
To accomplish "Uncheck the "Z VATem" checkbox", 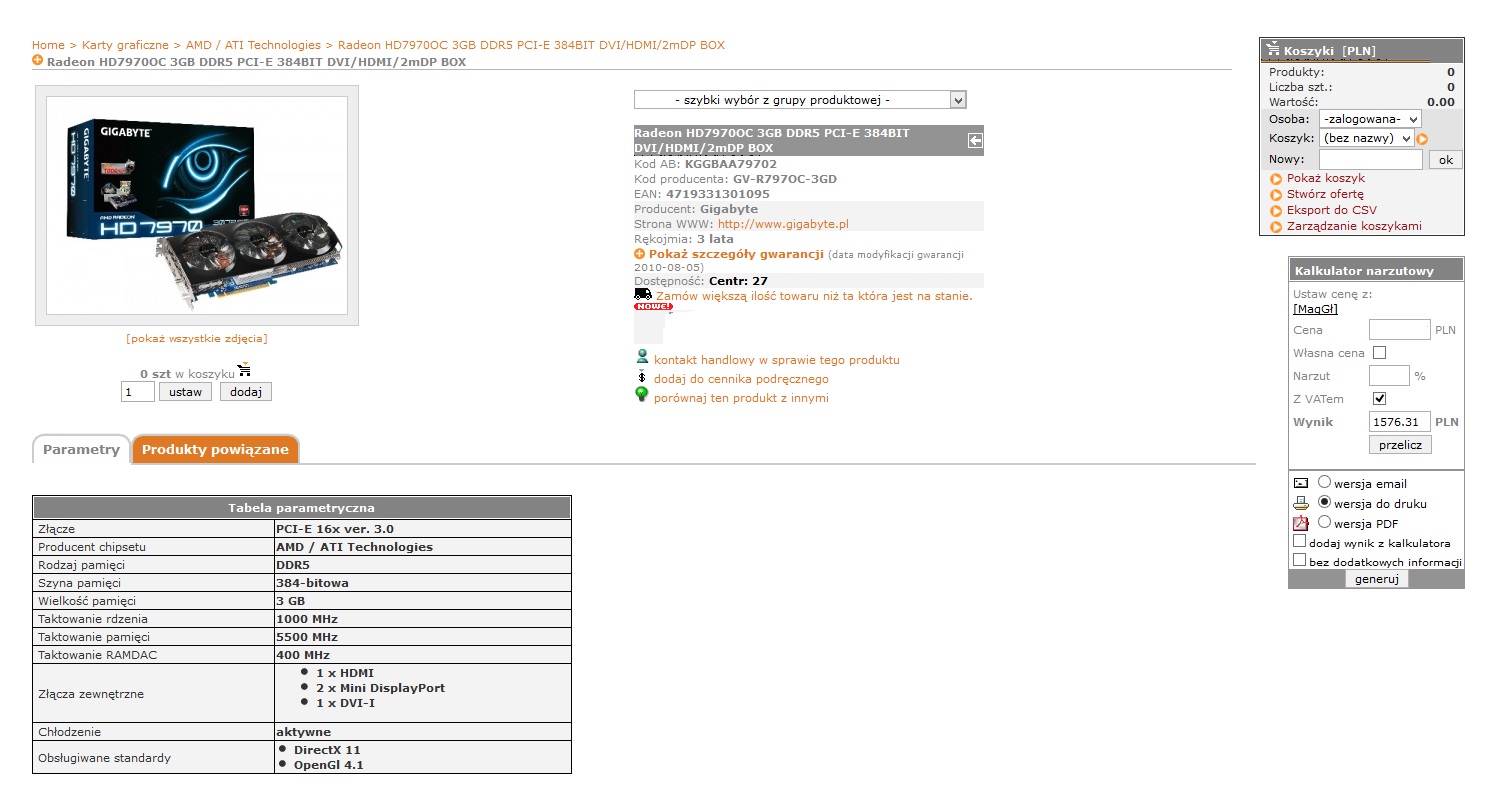I will pyautogui.click(x=1380, y=399).
